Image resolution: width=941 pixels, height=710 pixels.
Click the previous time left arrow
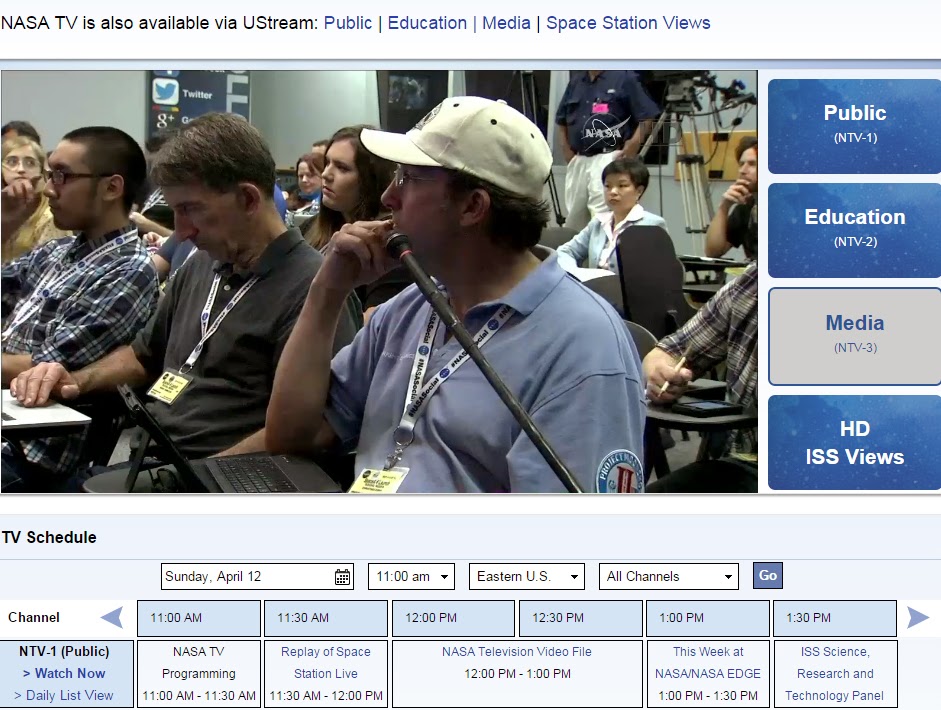(x=112, y=618)
